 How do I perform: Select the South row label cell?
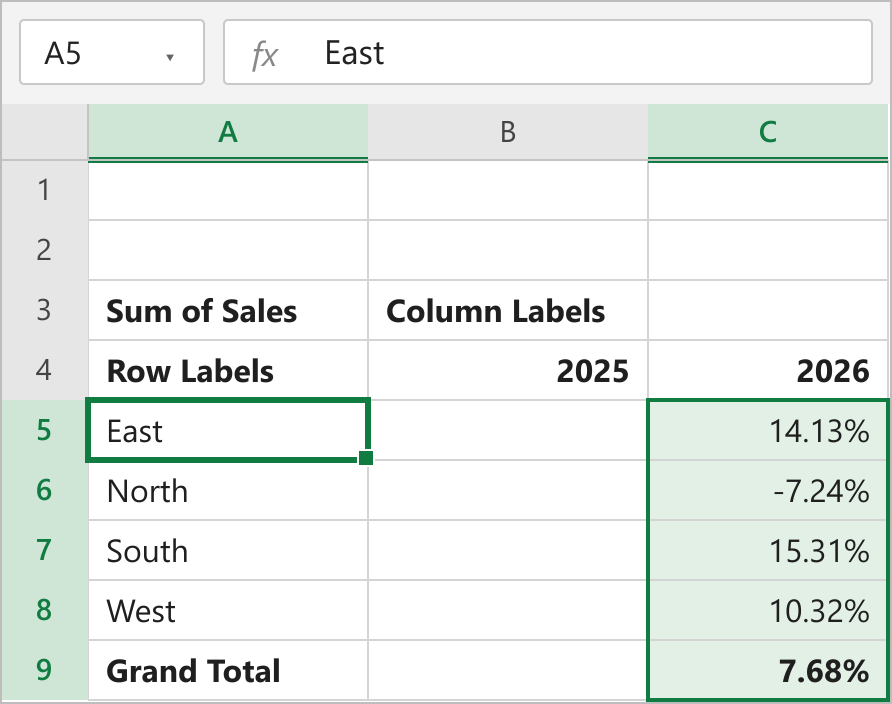pyautogui.click(x=228, y=550)
